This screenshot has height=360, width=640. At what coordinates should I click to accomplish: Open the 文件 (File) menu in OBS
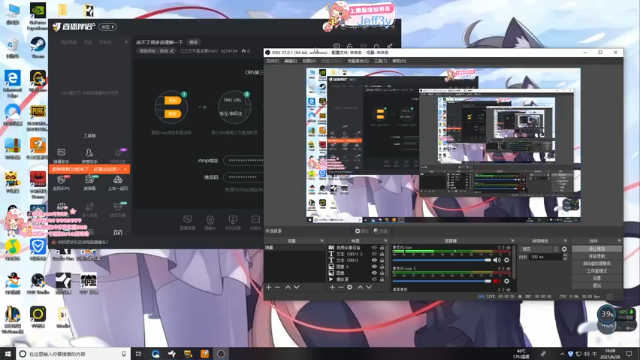pos(272,61)
